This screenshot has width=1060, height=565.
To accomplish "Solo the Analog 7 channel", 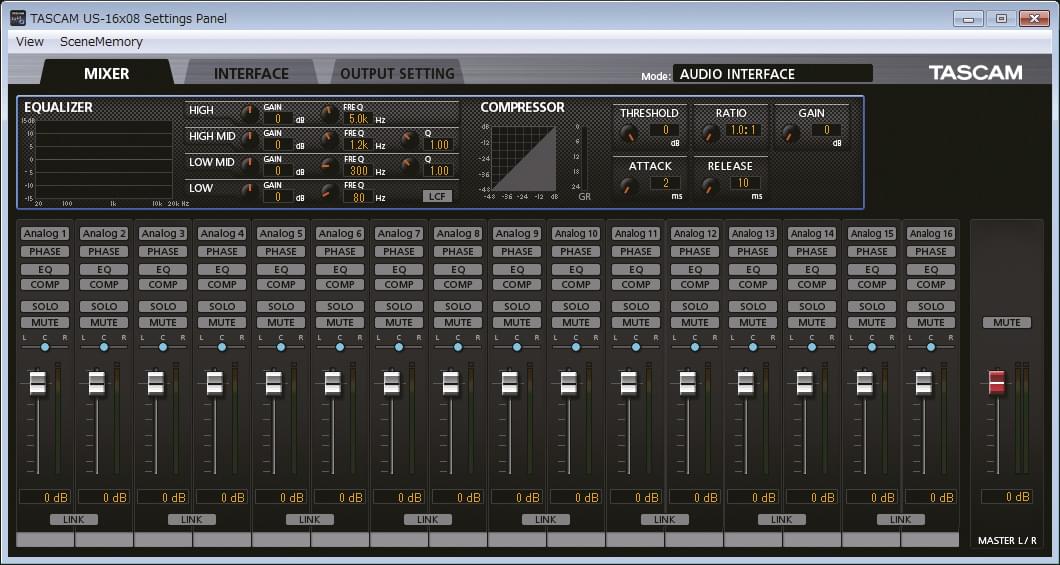I will click(x=400, y=306).
